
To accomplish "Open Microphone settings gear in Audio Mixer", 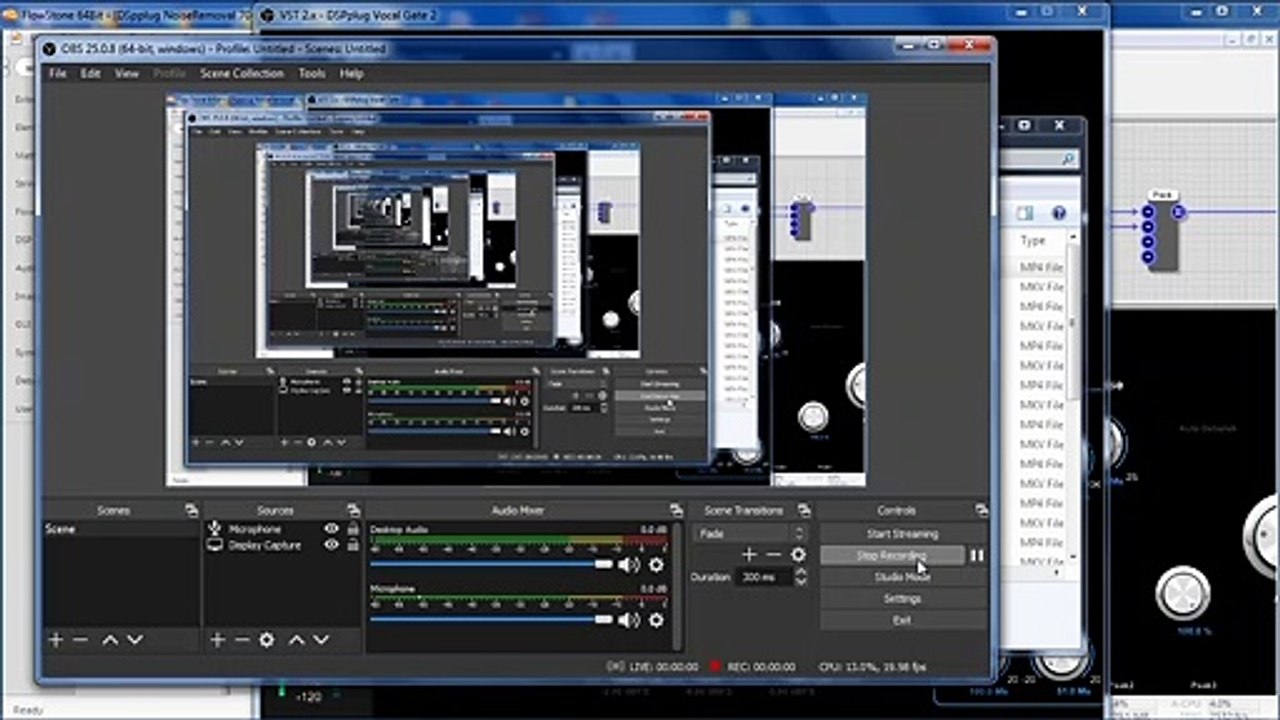I will tap(656, 620).
